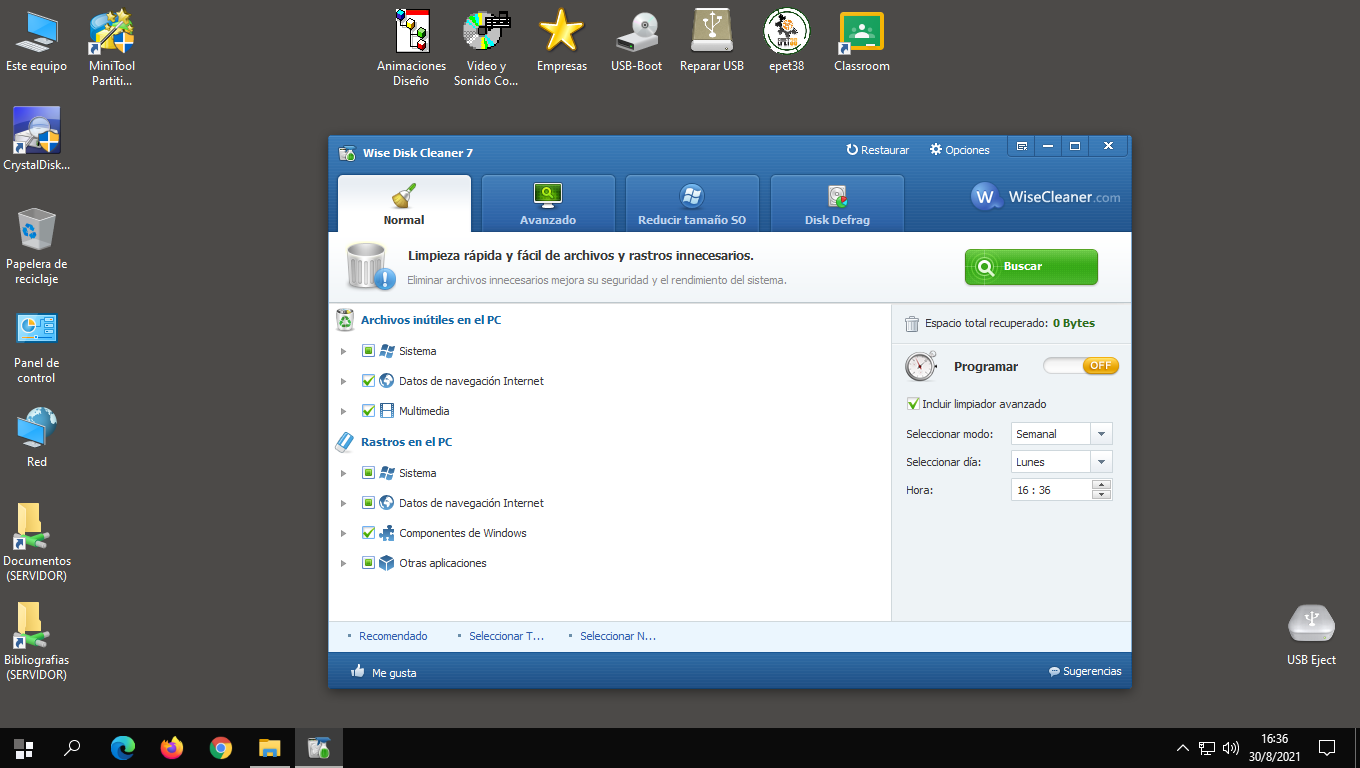The image size is (1360, 768).
Task: Open Windows Start menu
Action: (x=24, y=748)
